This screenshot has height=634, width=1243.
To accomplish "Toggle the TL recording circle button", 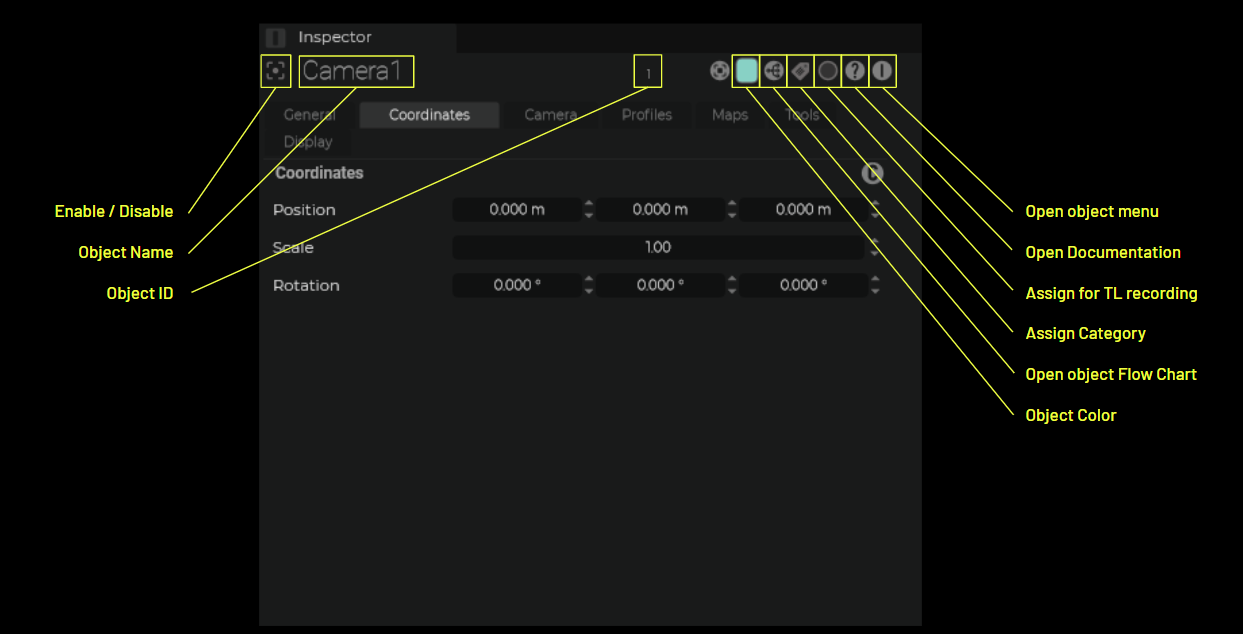I will click(x=827, y=71).
